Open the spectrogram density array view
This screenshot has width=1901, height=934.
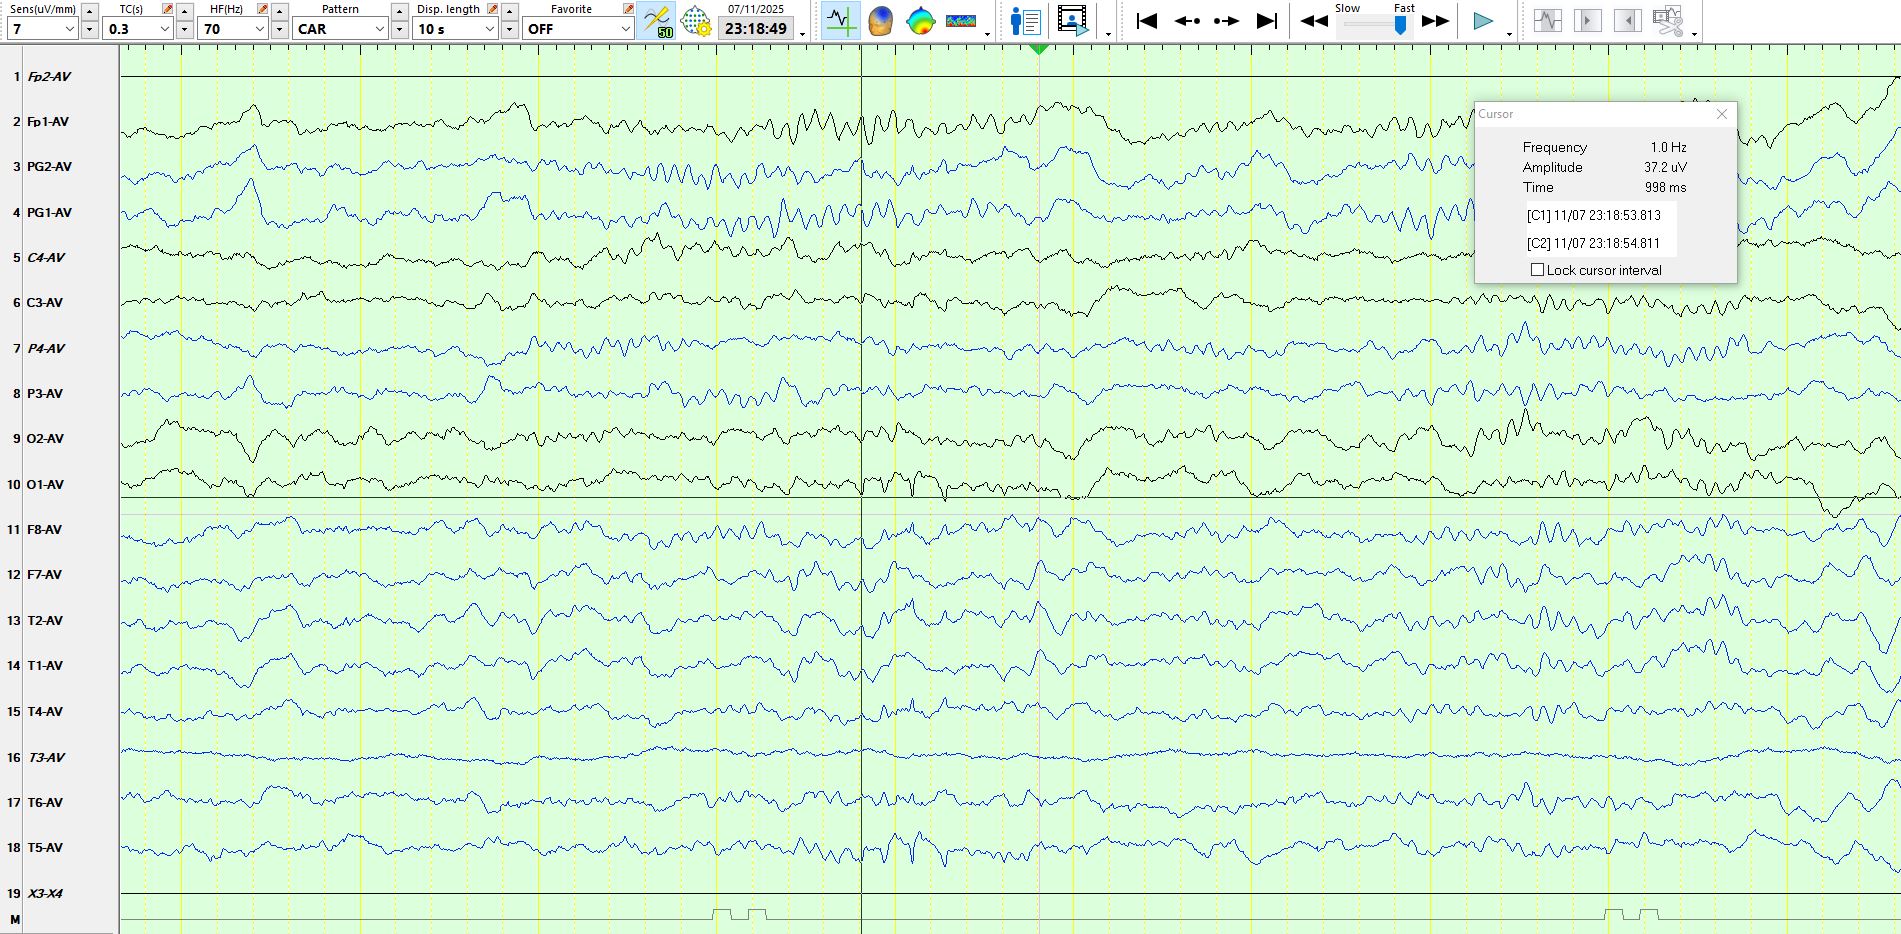click(x=960, y=21)
